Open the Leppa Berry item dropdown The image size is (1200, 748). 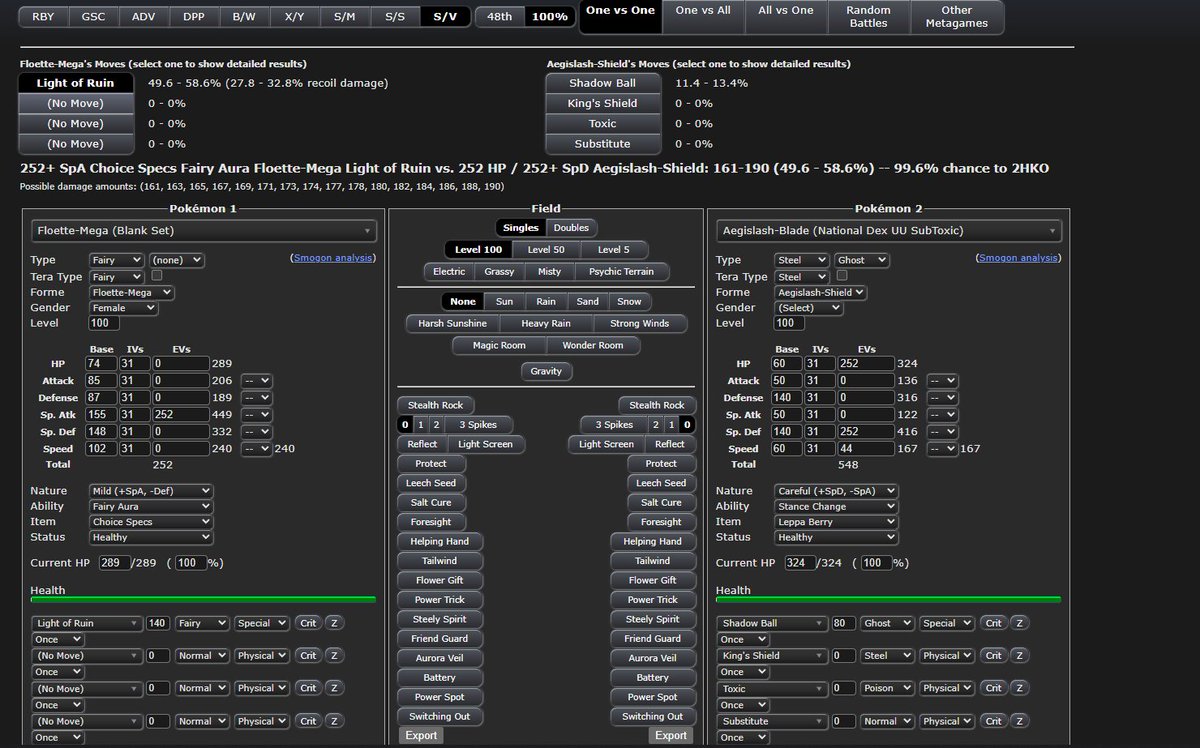(836, 522)
